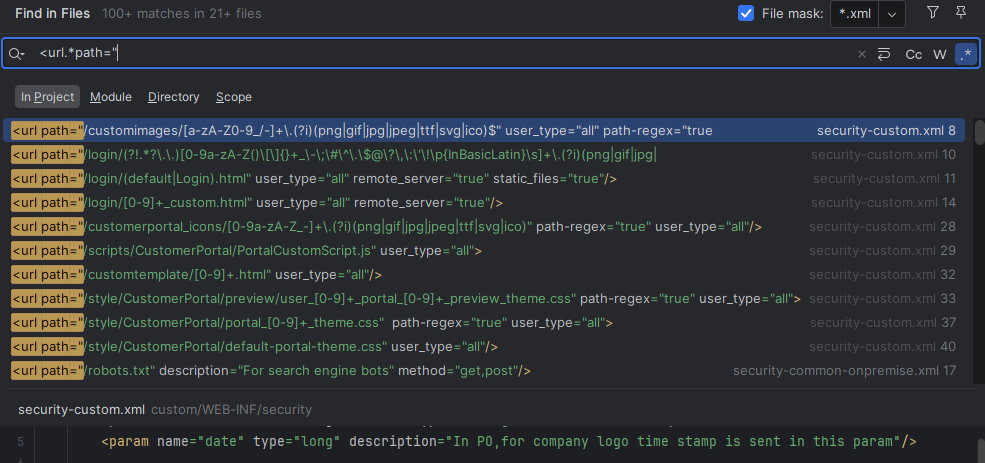Click security-custom.xml 28 file label

(883, 227)
